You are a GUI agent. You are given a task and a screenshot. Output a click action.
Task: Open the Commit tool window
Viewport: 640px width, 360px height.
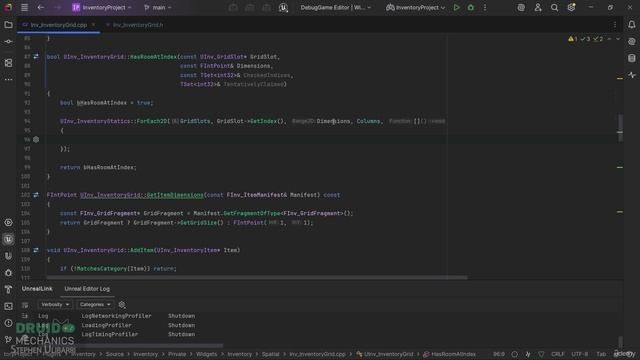click(x=8, y=42)
